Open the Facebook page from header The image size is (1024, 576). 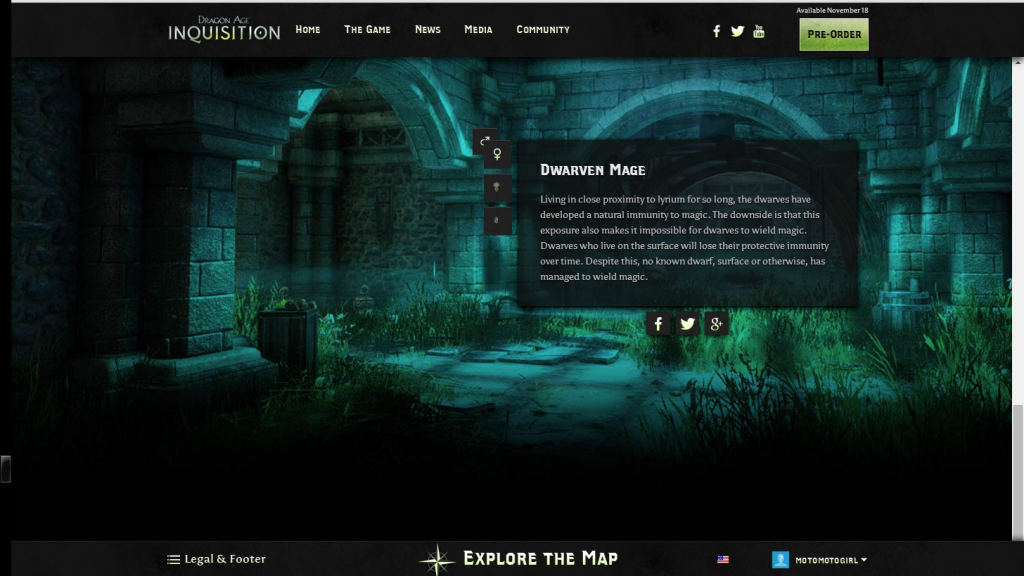coord(716,31)
